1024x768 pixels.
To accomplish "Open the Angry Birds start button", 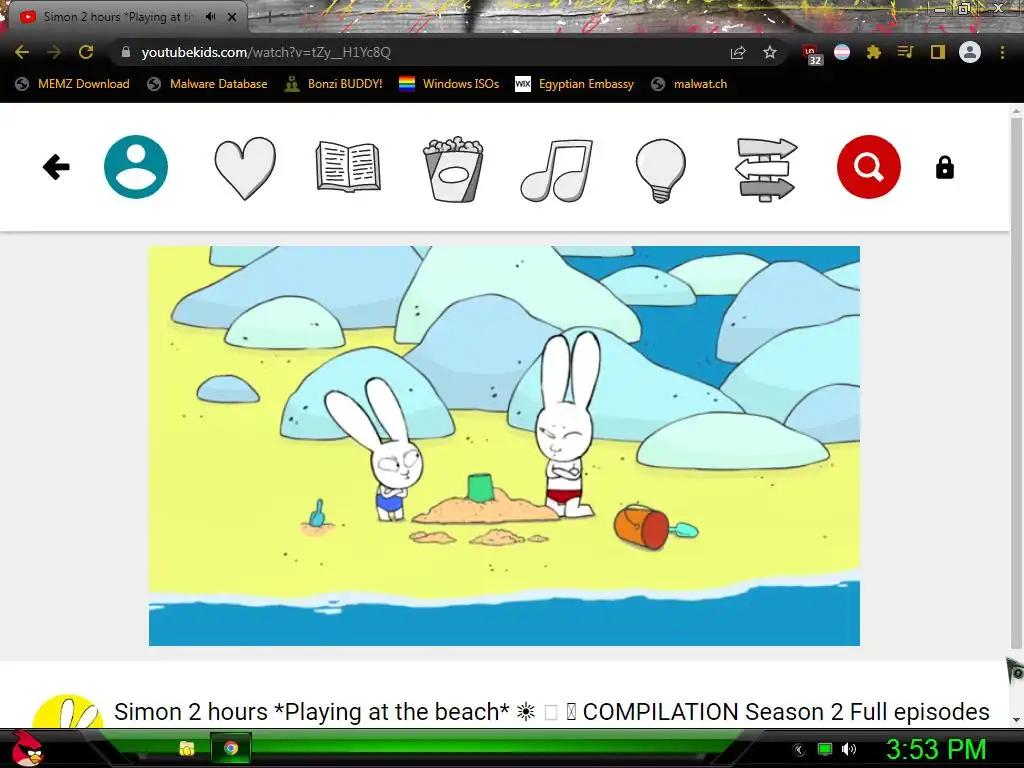I will (27, 748).
